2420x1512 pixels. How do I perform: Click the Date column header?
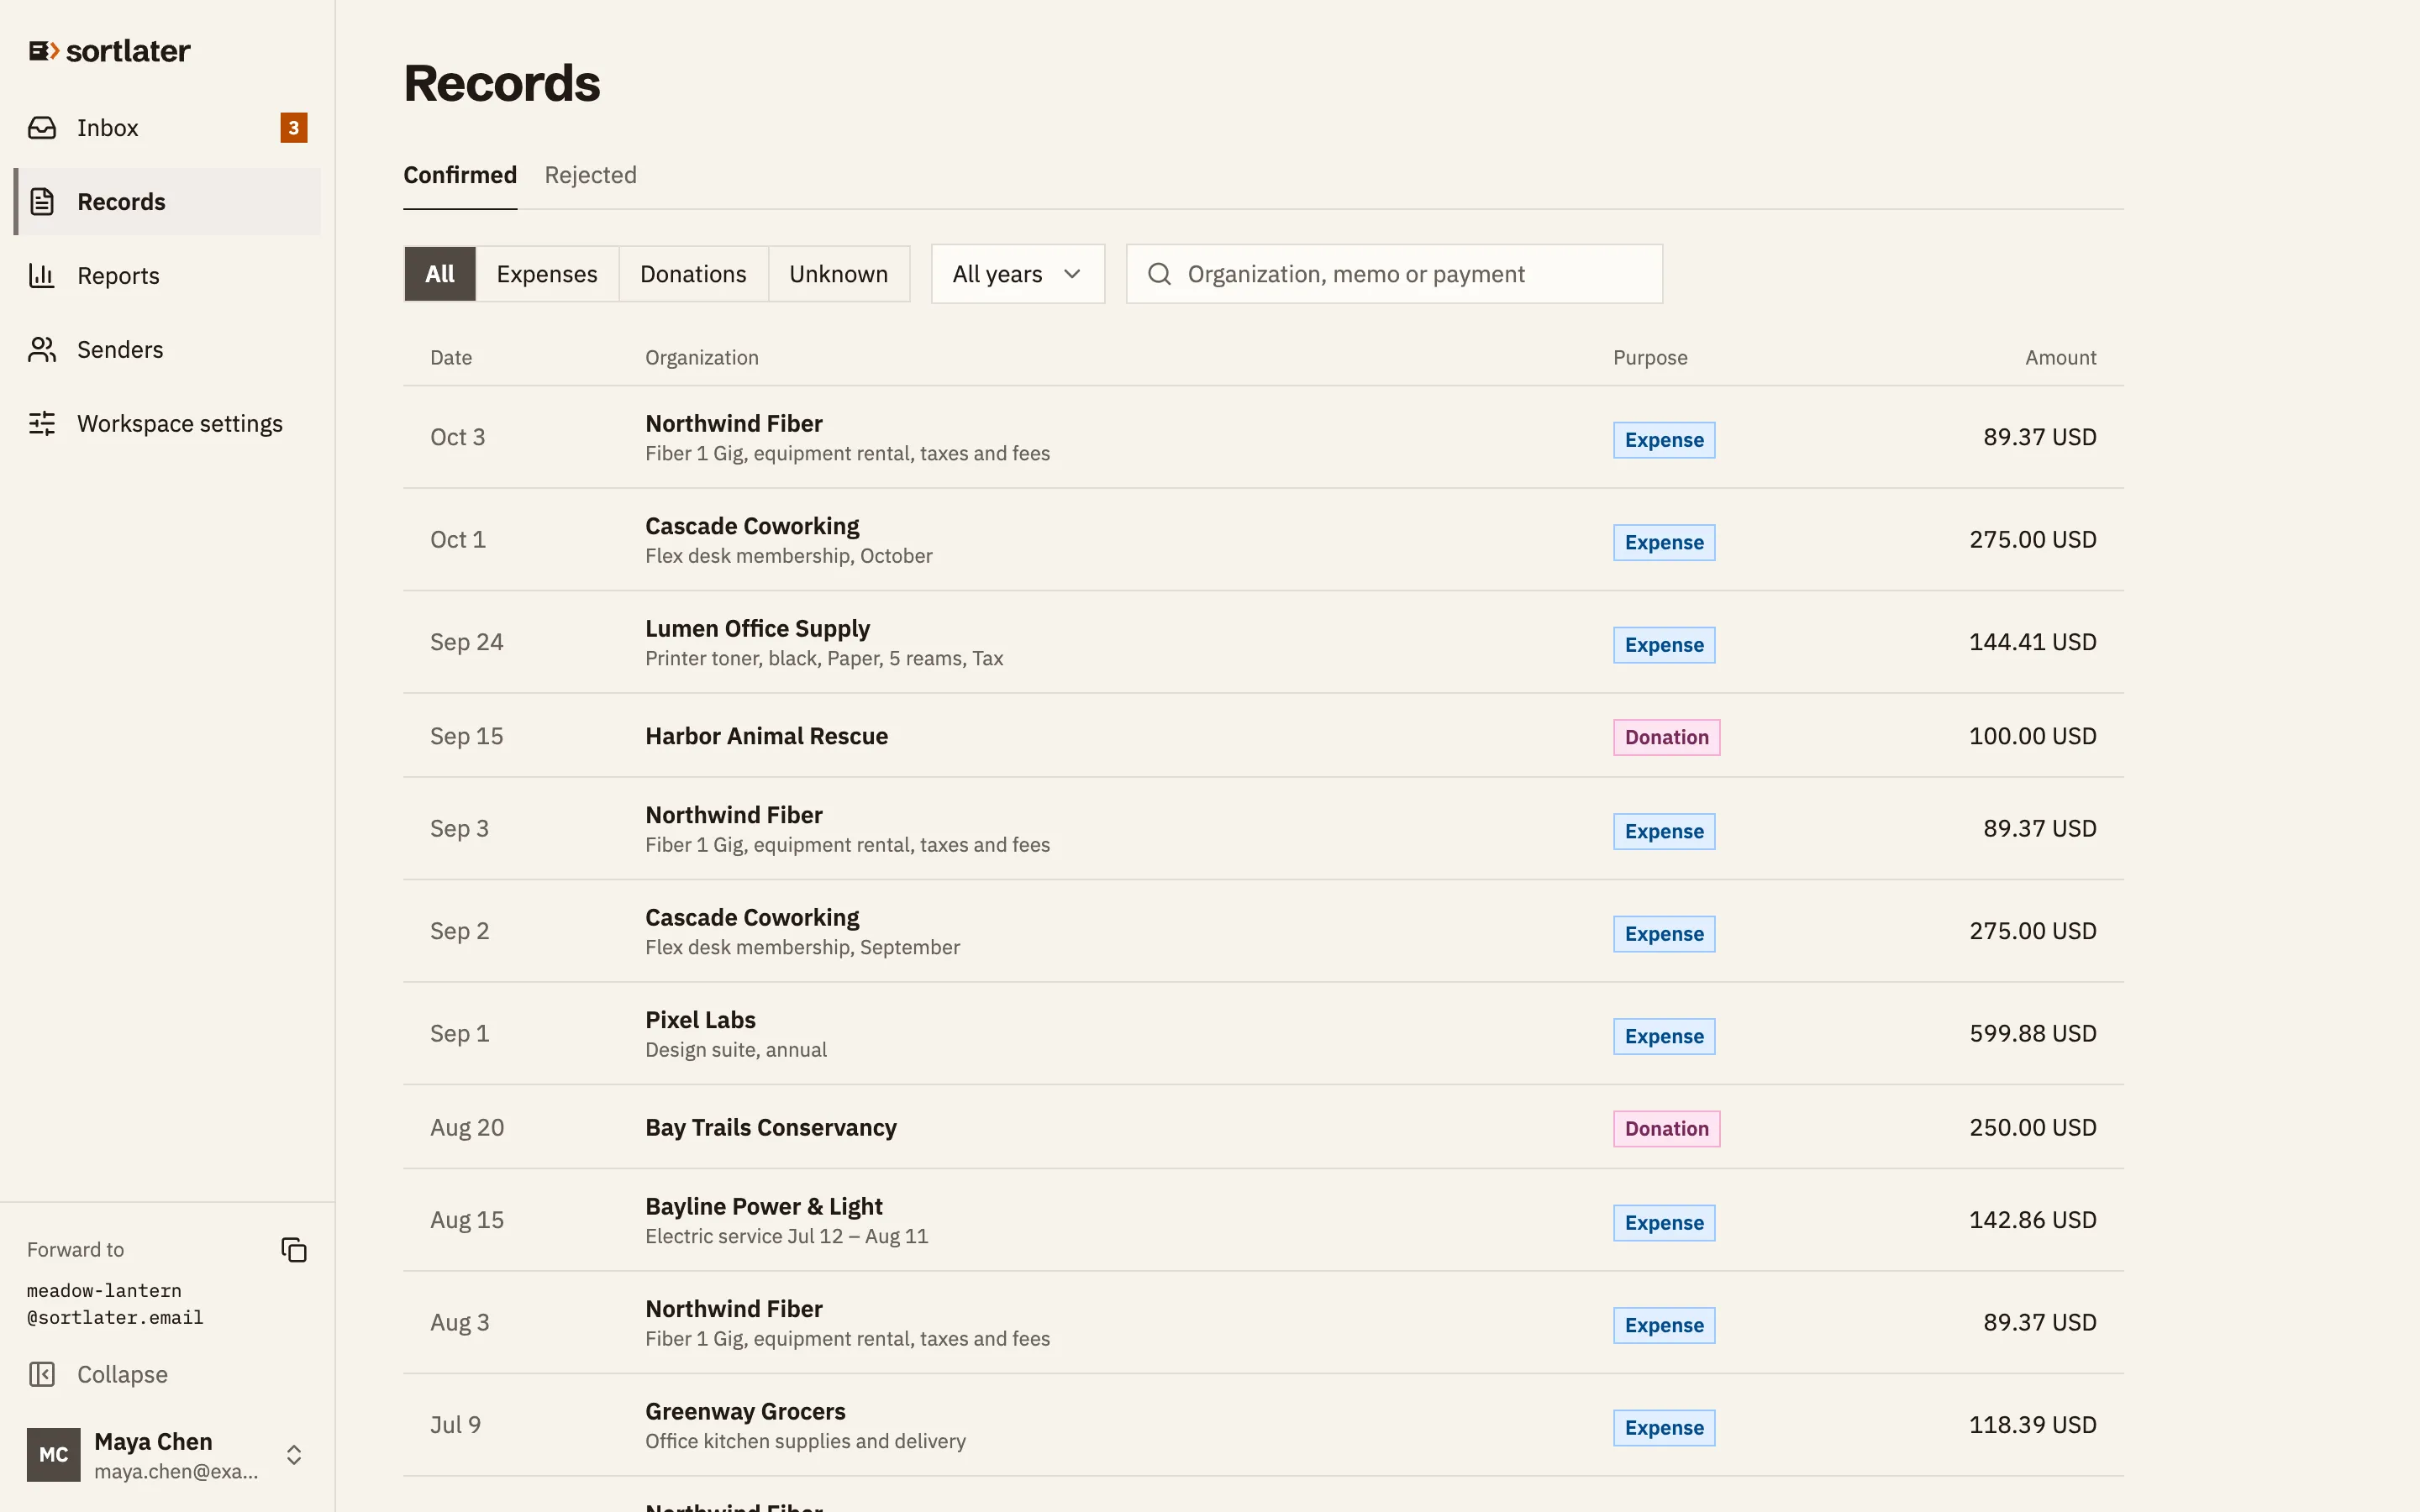click(x=451, y=358)
